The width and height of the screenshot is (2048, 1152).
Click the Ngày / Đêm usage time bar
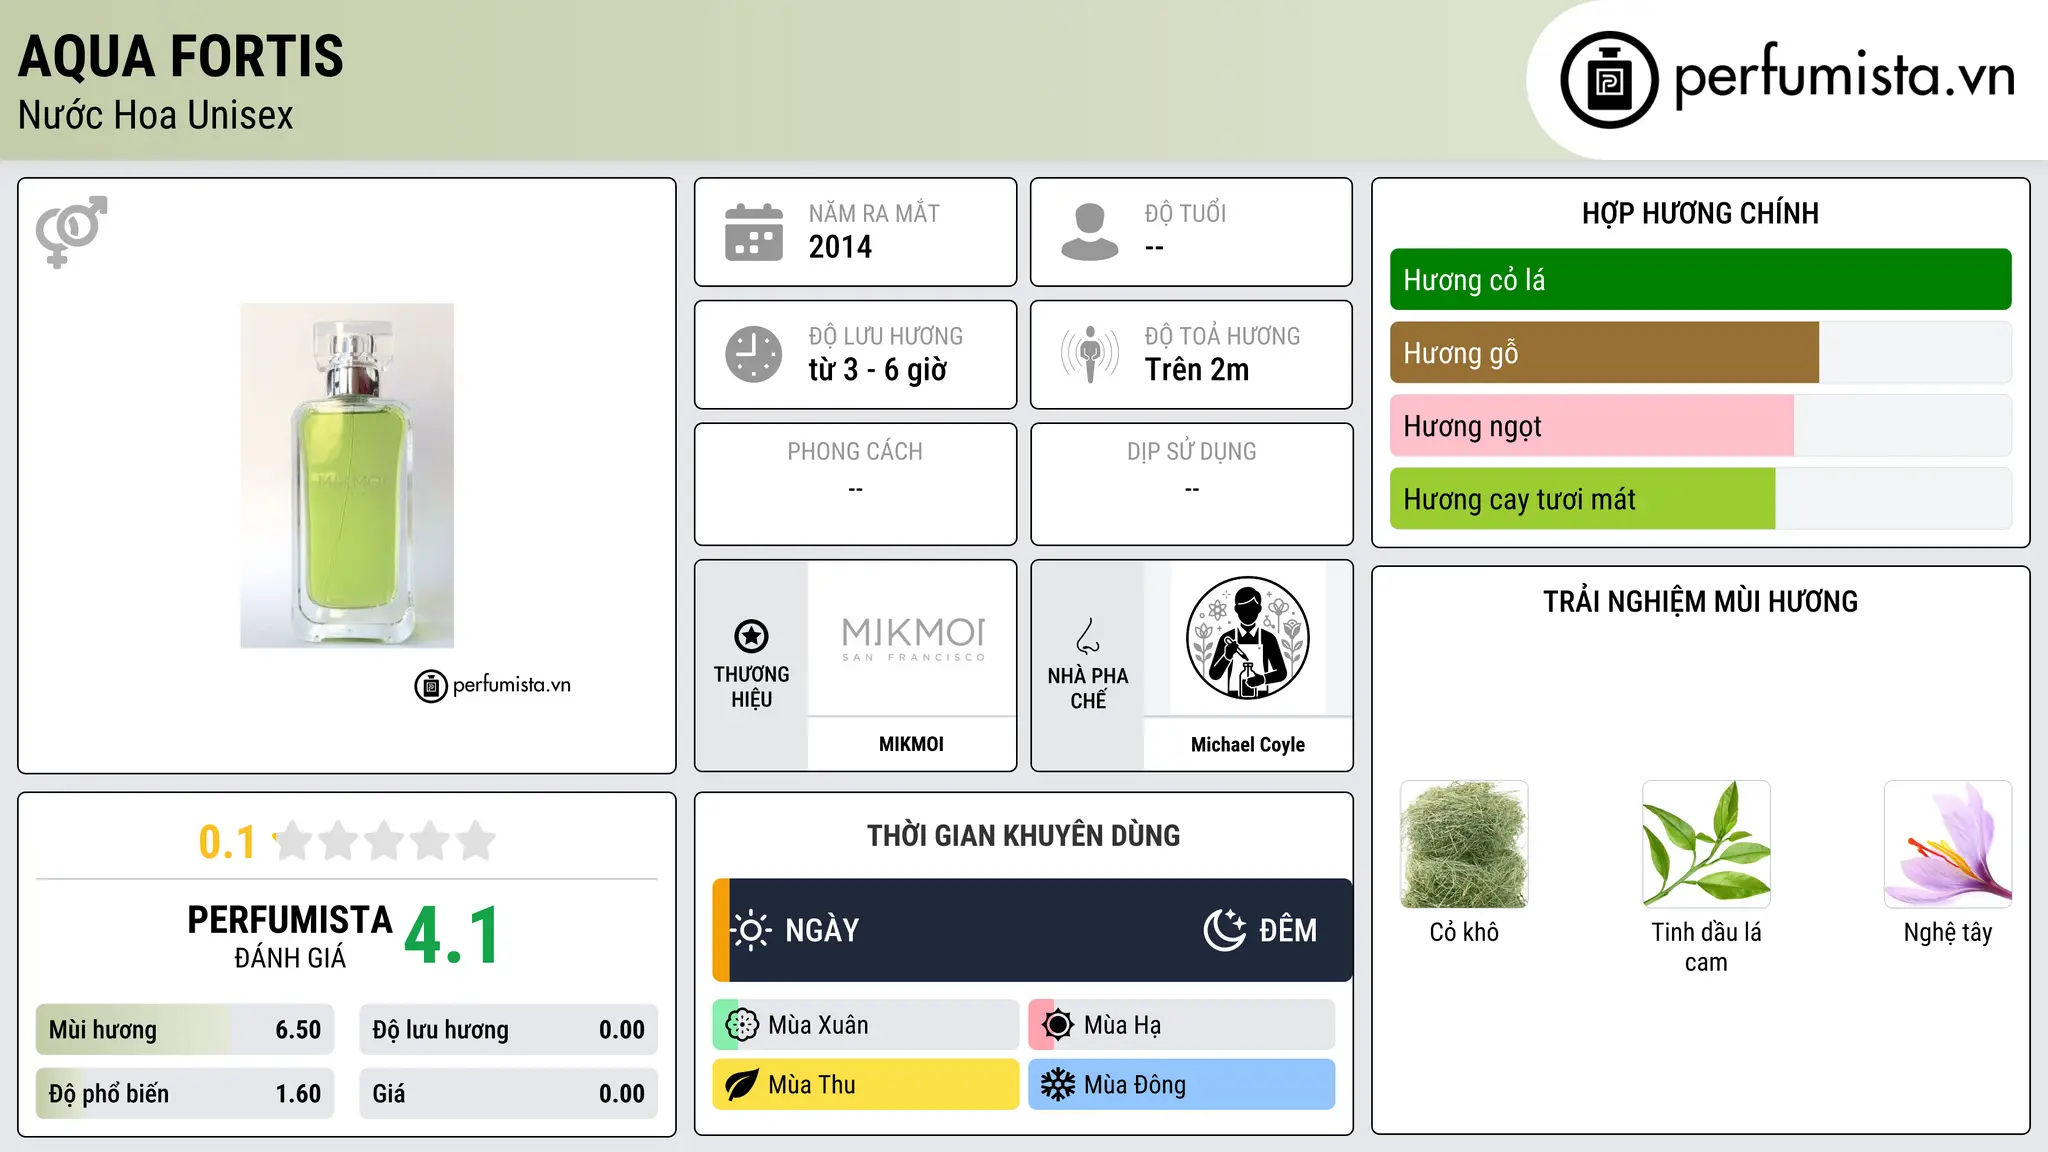(1032, 930)
